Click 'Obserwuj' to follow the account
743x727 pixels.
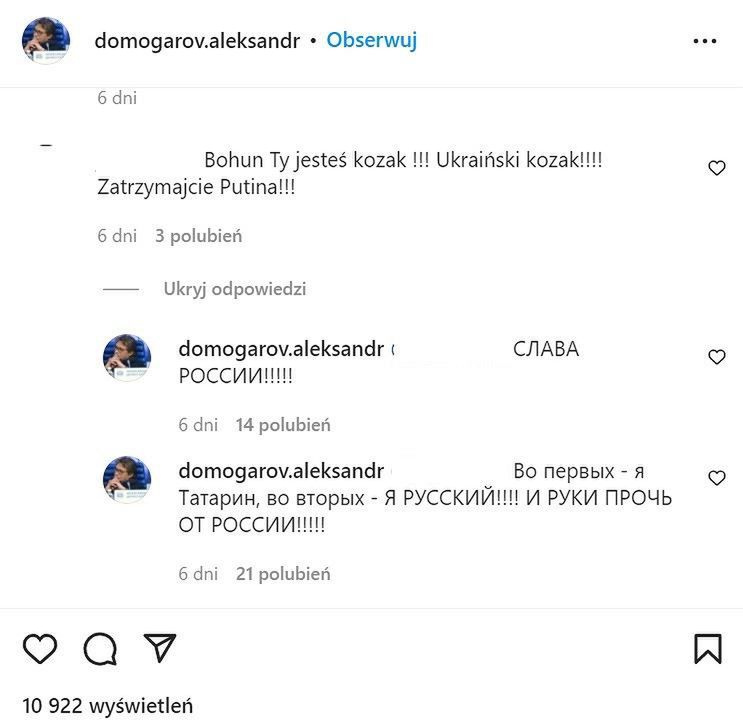372,40
